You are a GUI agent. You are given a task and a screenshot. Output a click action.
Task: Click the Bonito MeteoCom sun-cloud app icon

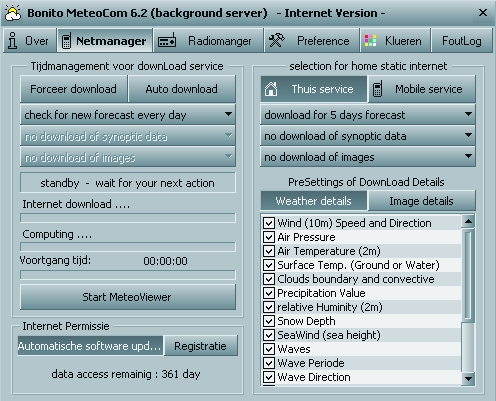point(13,13)
